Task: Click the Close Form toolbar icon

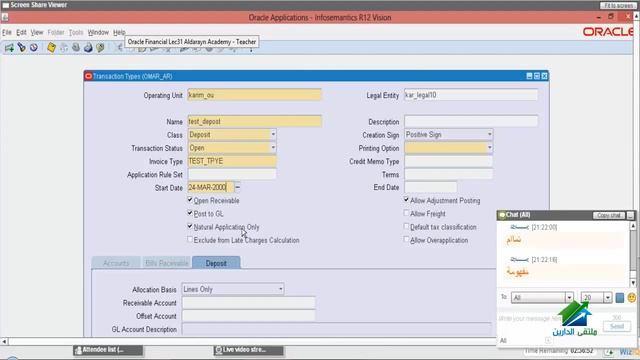Action: [x=100, y=48]
